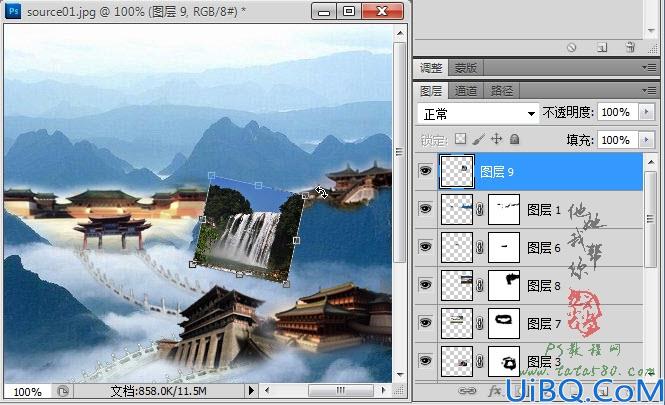
Task: Click the layers list scrollbar thumb
Action: click(x=651, y=219)
